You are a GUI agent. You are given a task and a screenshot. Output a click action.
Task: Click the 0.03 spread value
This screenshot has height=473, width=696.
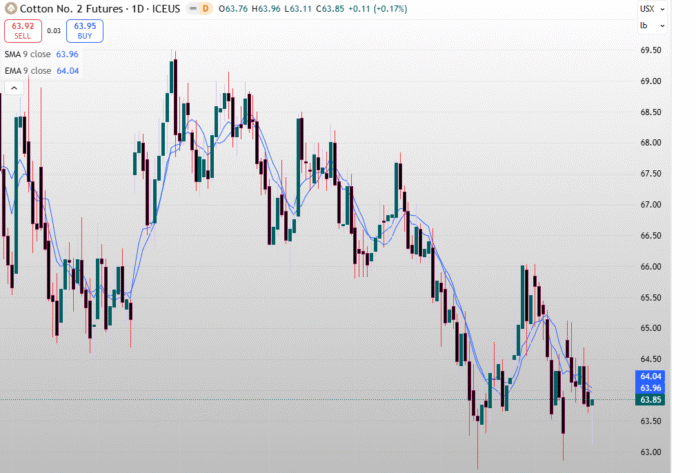click(54, 31)
